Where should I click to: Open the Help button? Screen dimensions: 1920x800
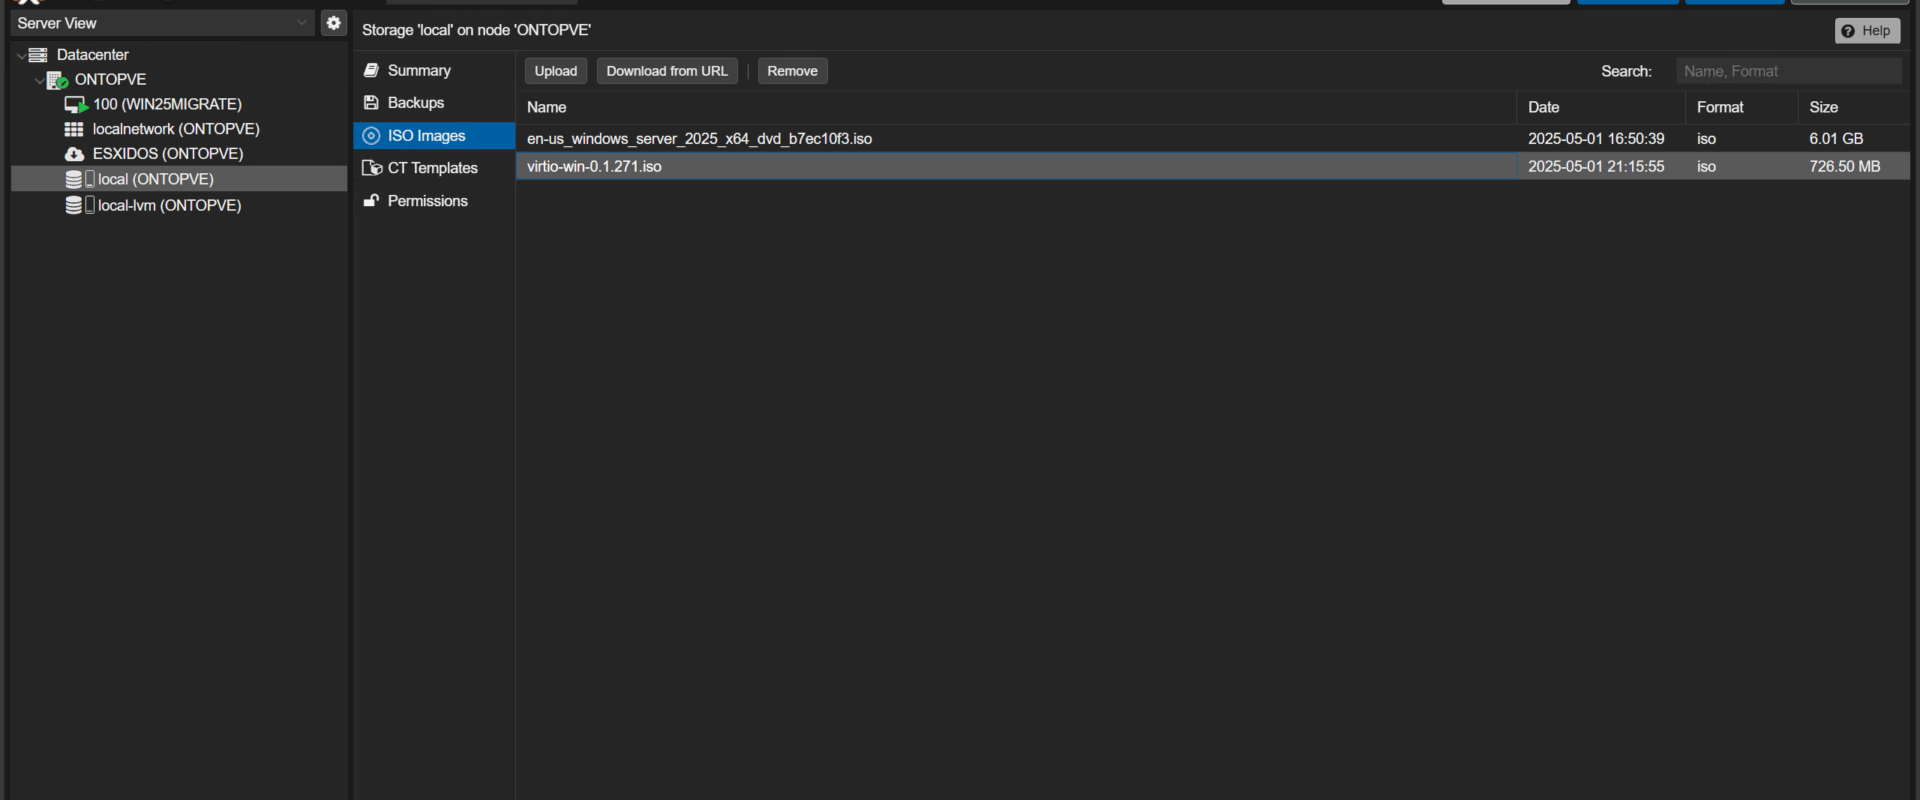pos(1867,31)
